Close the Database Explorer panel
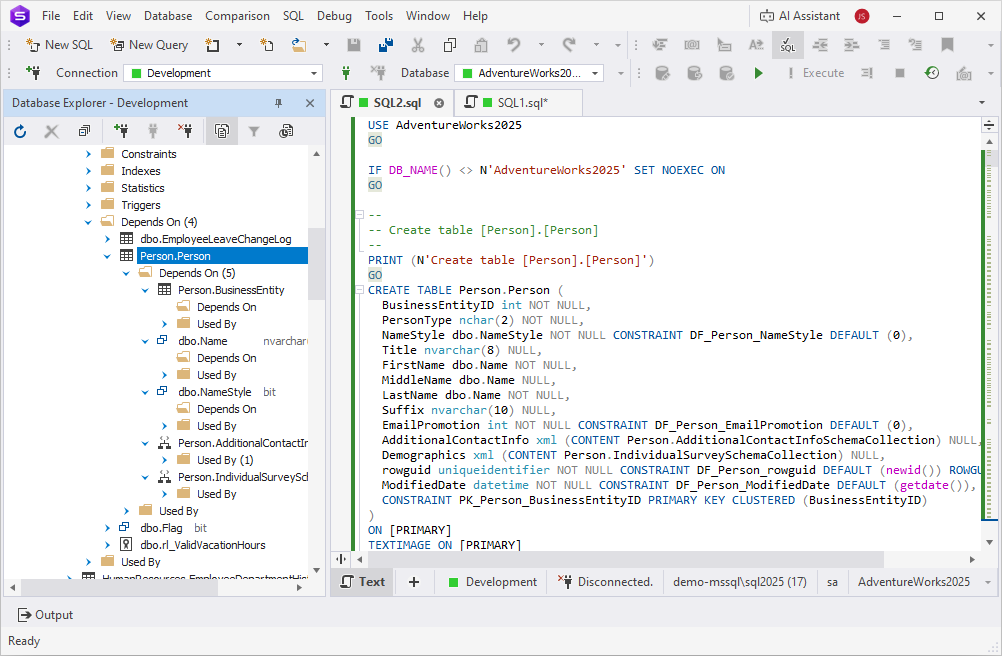The width and height of the screenshot is (1002, 656). click(x=310, y=103)
